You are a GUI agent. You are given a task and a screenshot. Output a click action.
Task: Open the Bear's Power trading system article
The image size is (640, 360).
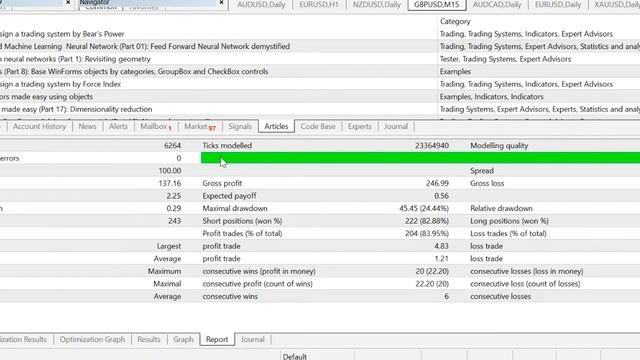pyautogui.click(x=62, y=34)
